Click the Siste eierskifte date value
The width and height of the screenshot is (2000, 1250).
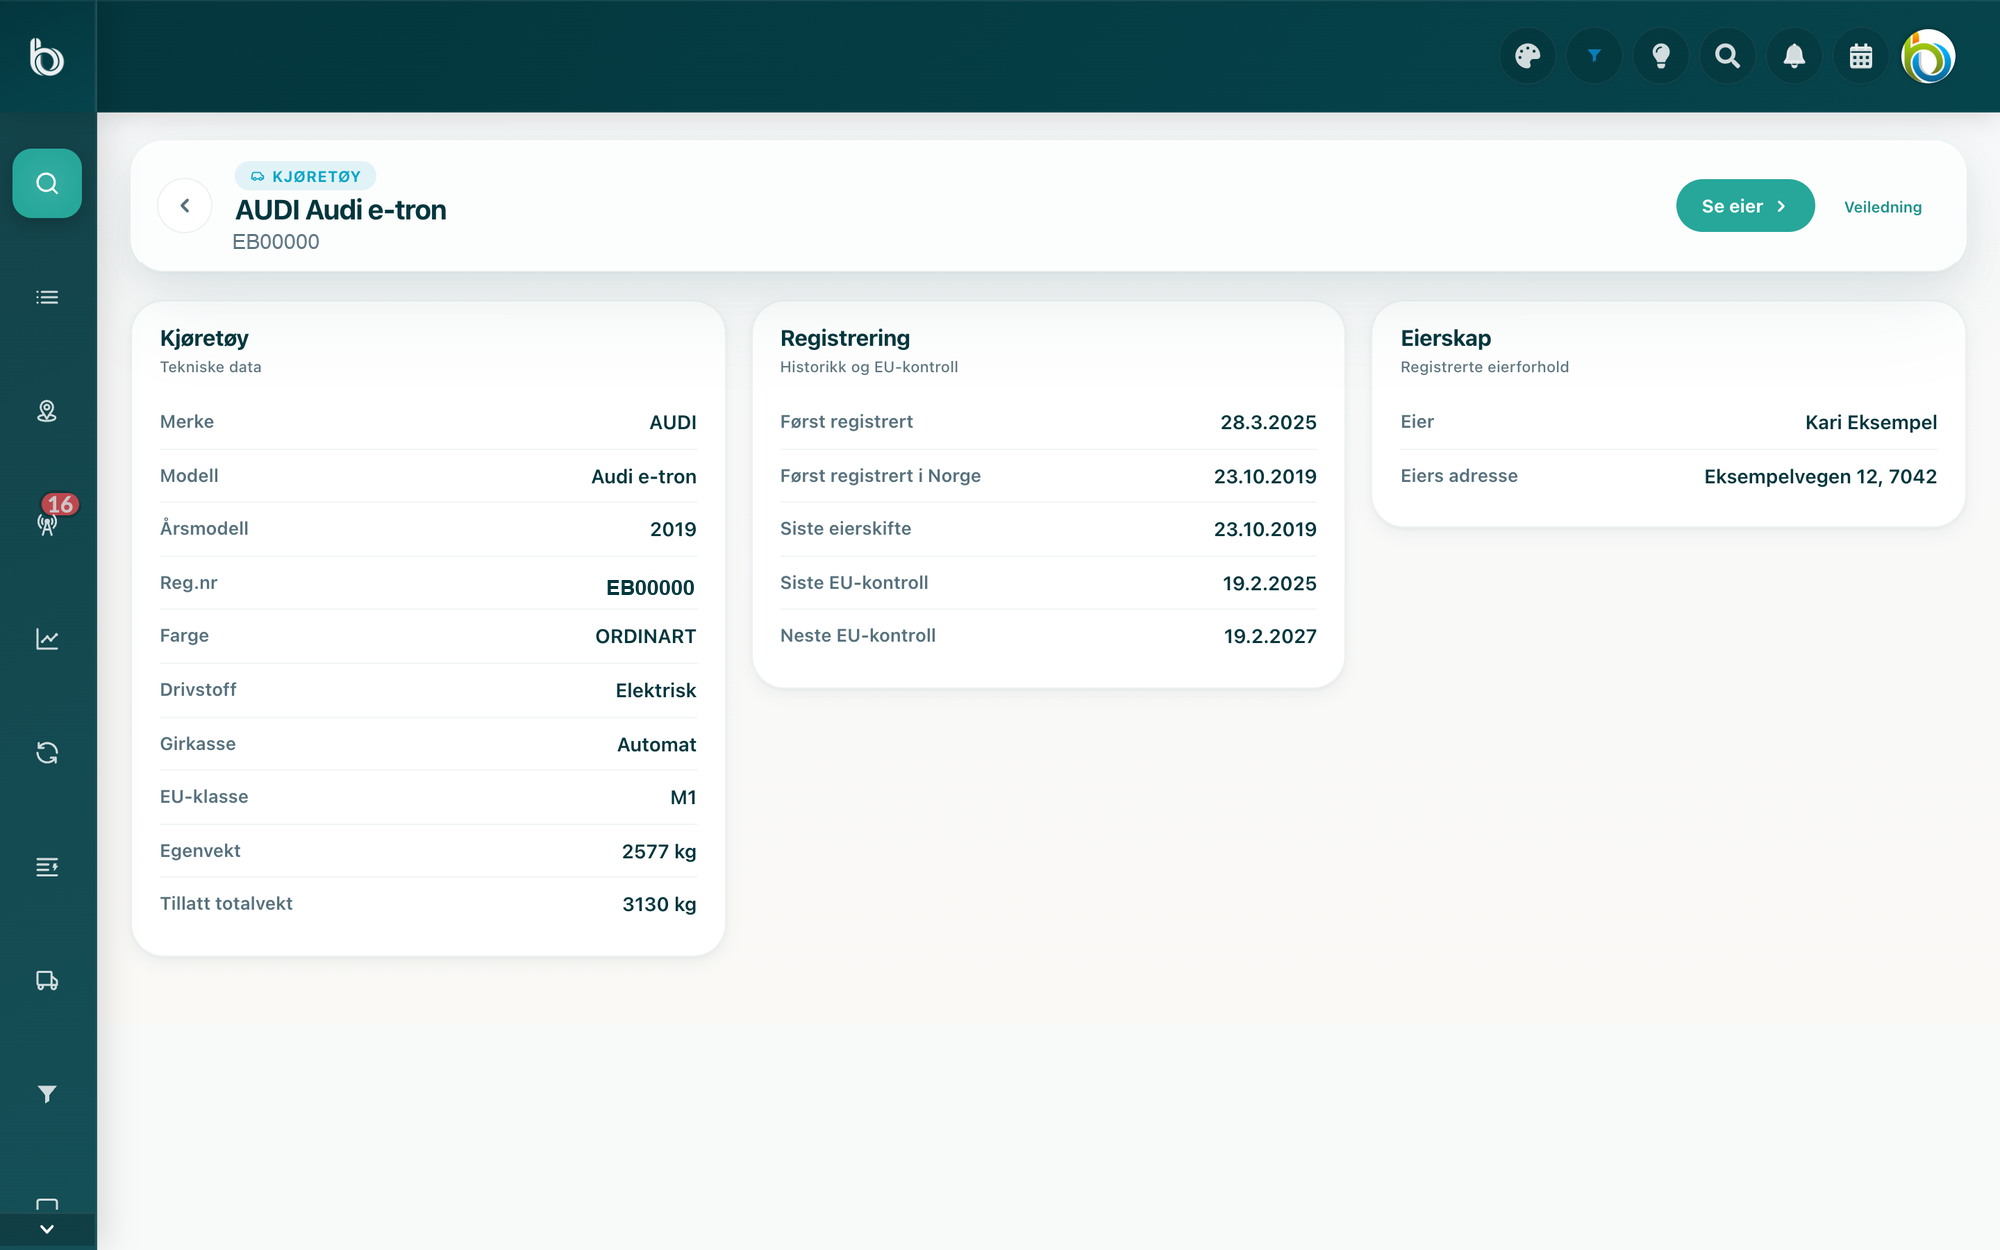tap(1265, 530)
